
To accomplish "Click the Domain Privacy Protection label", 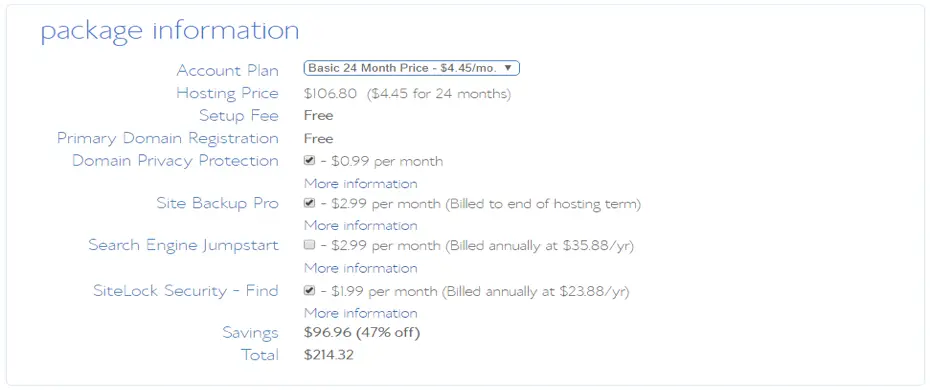I will pos(175,161).
